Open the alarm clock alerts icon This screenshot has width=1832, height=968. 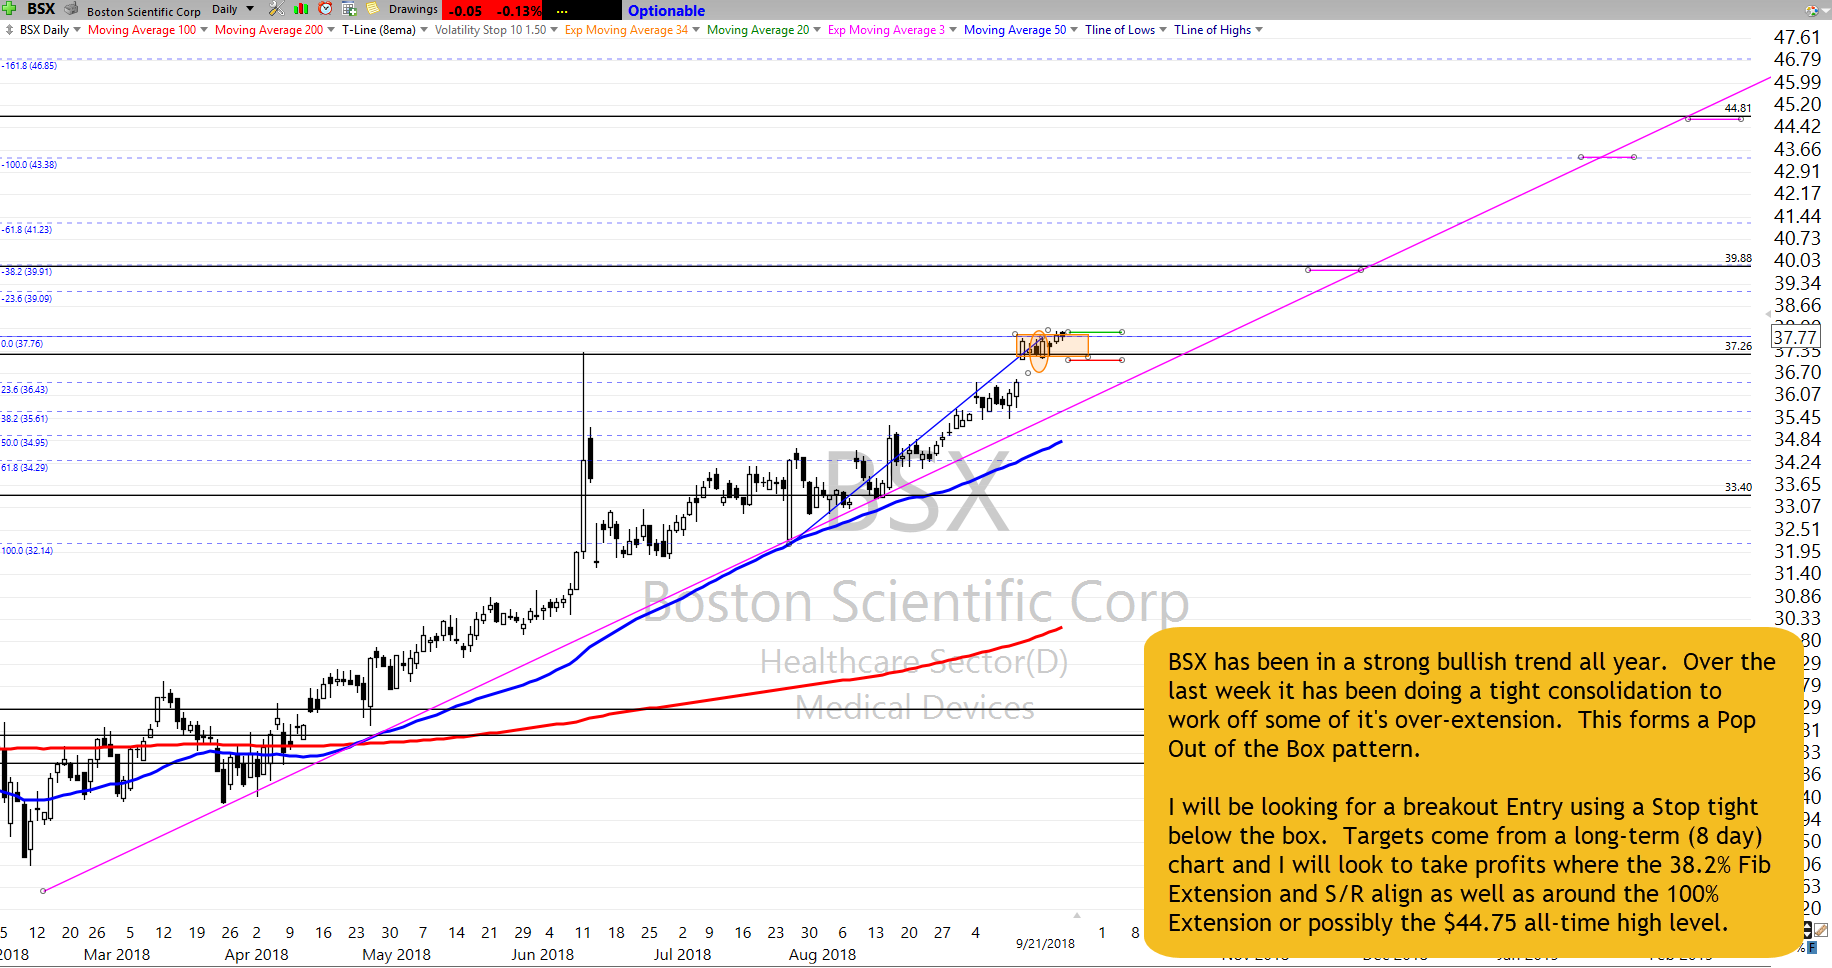[x=325, y=9]
